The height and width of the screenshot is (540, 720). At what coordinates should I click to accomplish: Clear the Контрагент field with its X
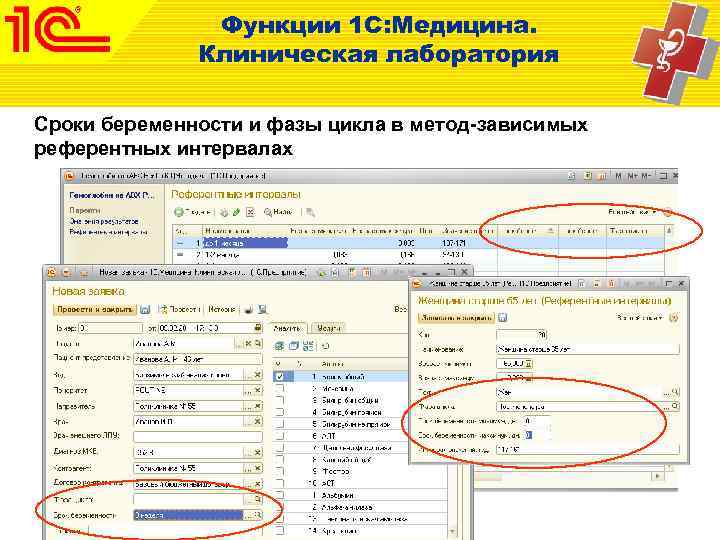tap(258, 468)
